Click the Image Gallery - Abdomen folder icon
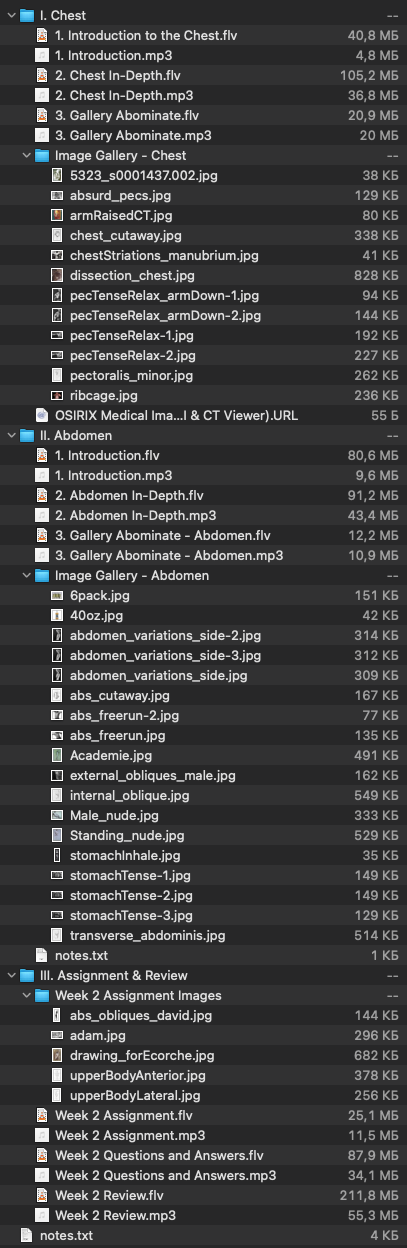 tap(42, 575)
